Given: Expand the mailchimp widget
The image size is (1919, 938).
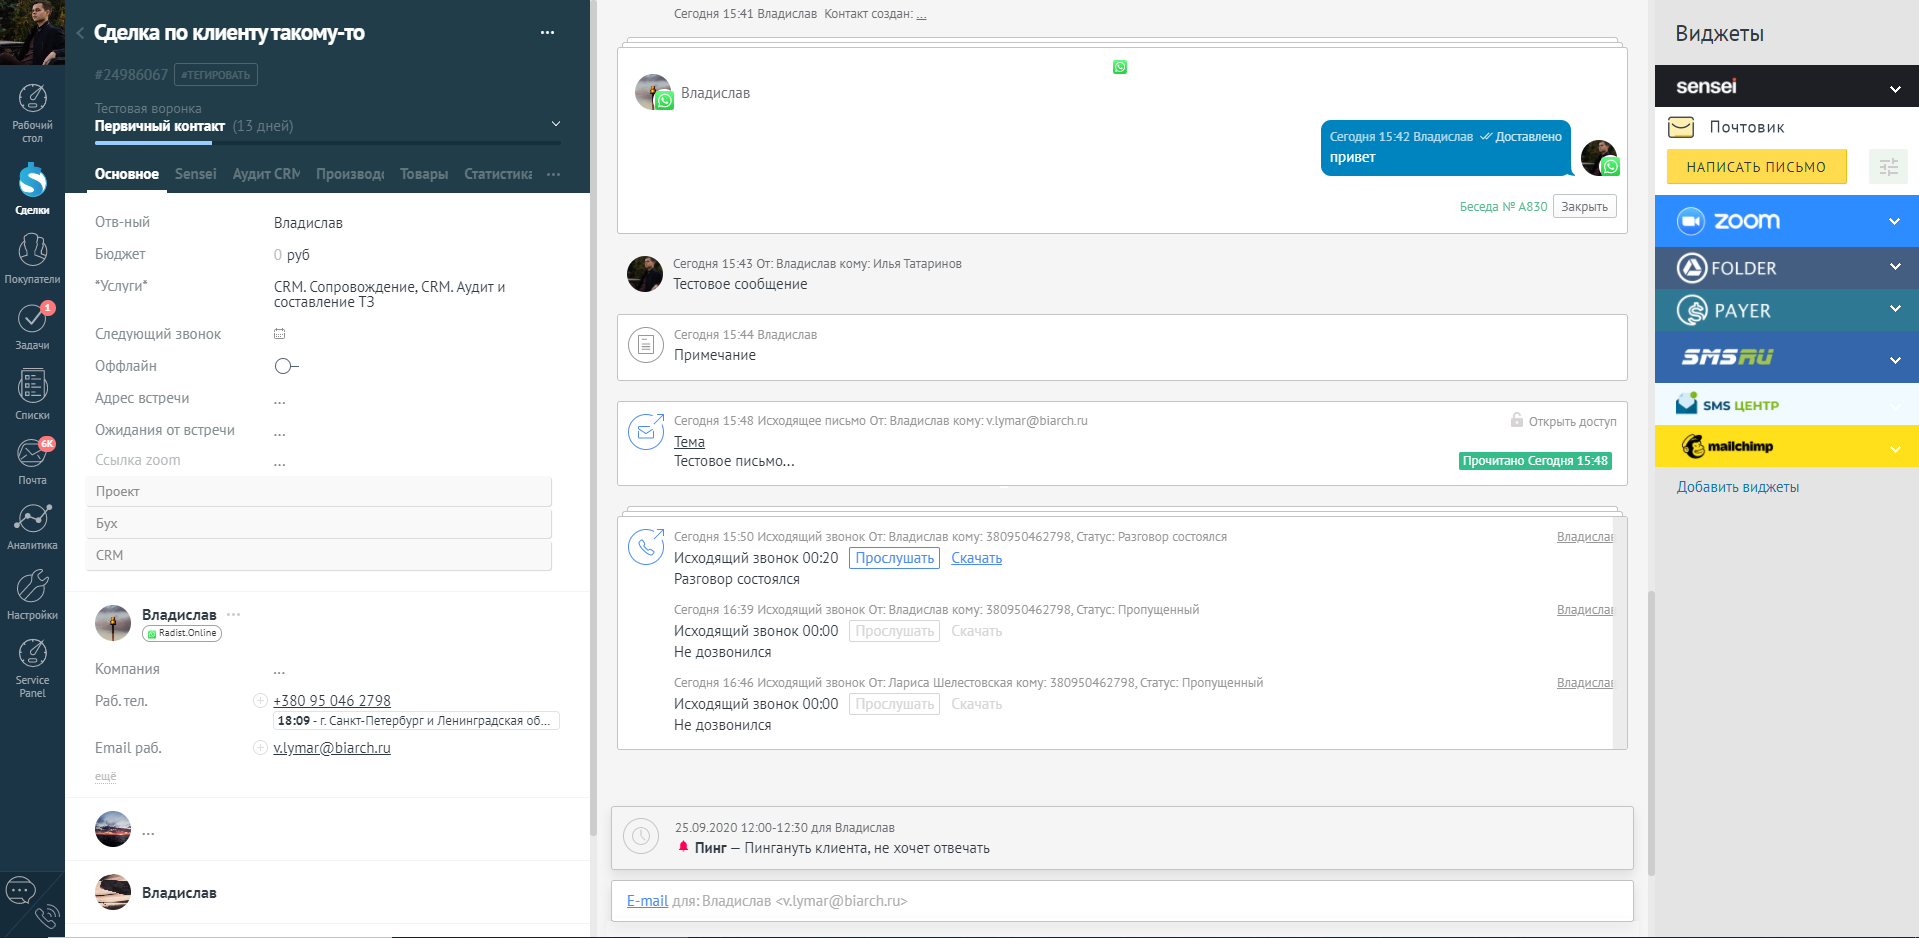Looking at the screenshot, I should click(x=1895, y=446).
